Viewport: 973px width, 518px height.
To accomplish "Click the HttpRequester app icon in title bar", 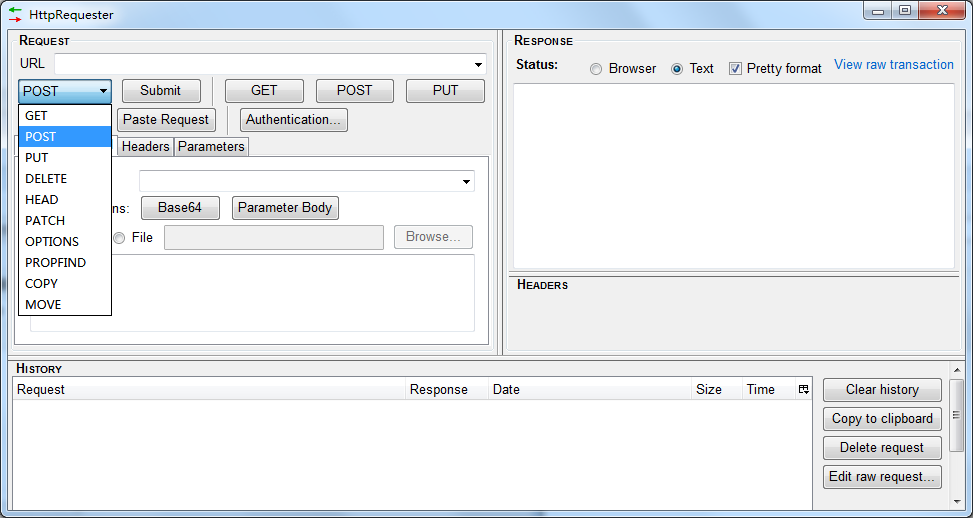I will (15, 15).
